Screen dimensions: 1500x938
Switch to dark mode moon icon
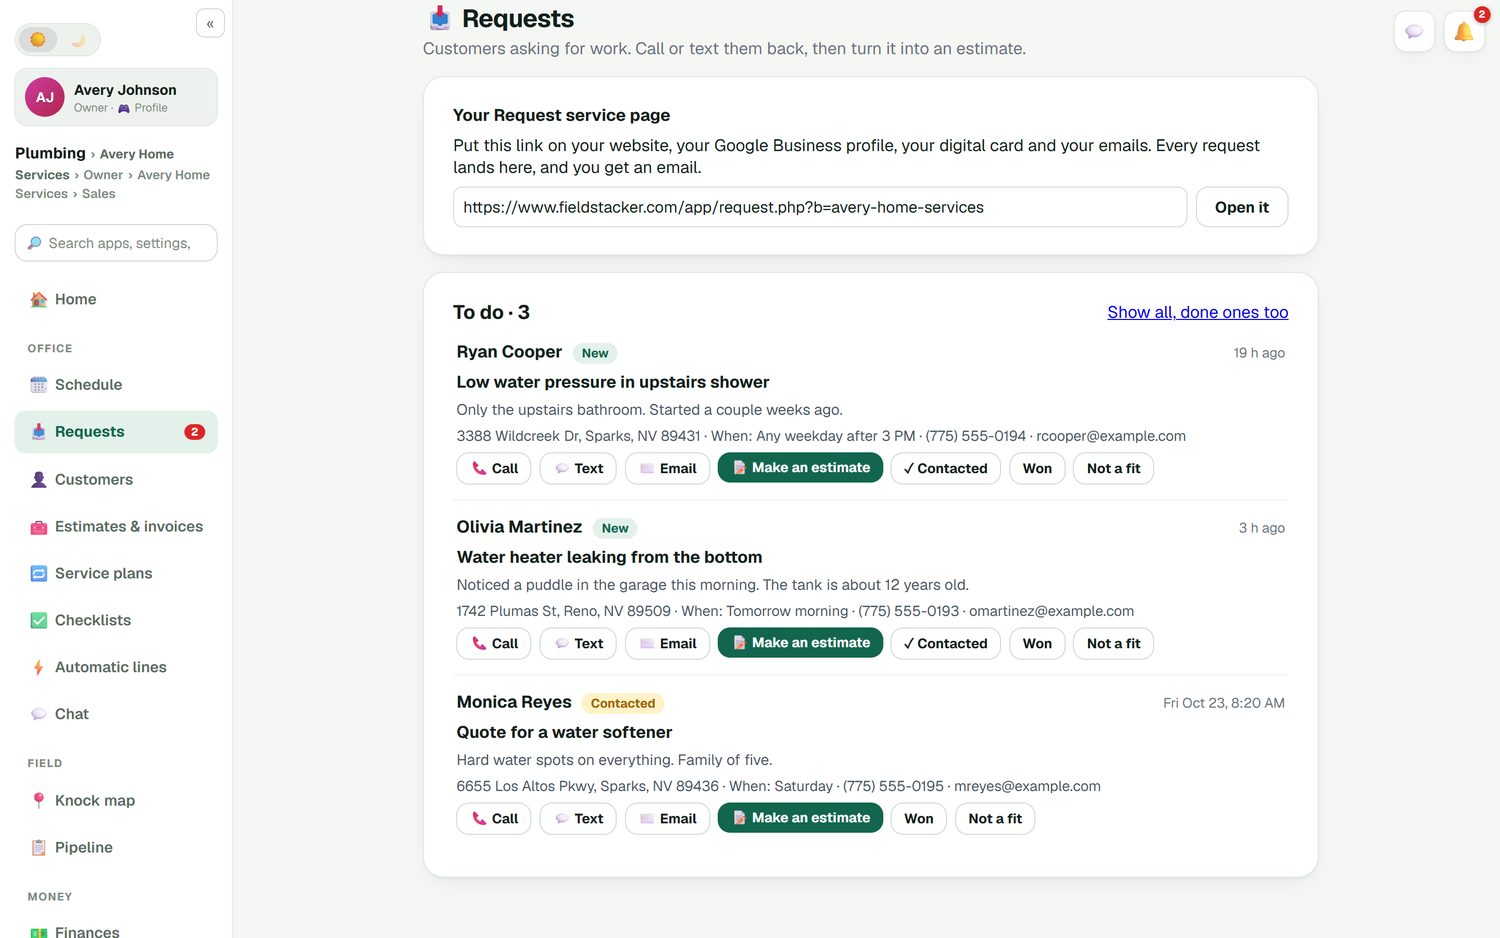point(78,40)
